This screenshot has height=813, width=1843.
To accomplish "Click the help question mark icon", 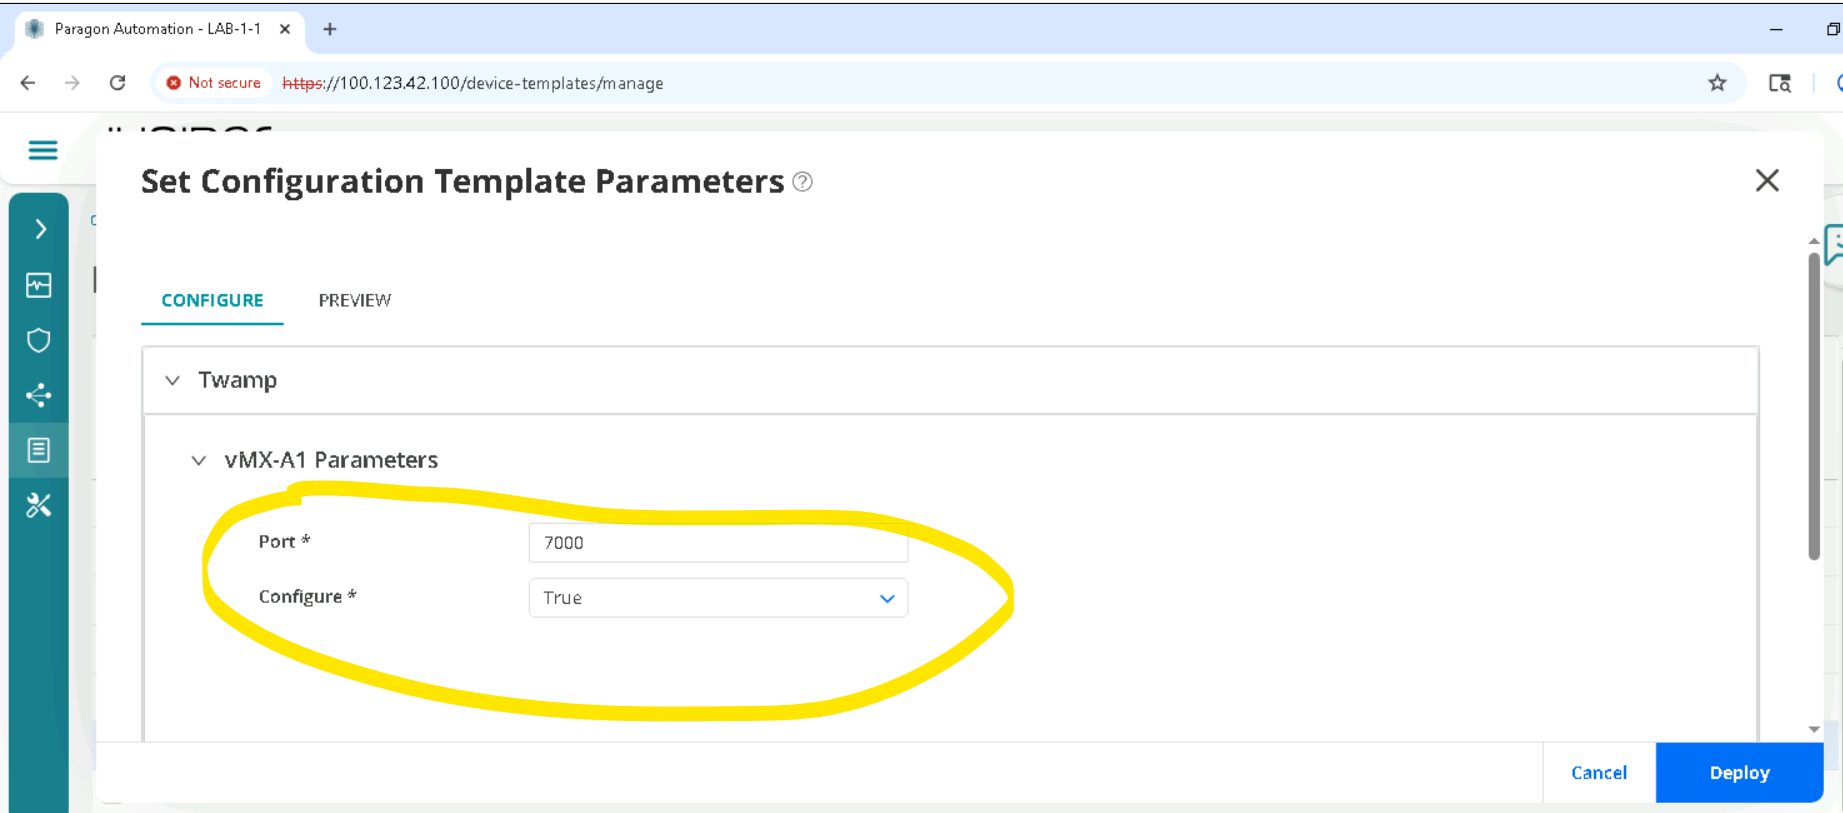I will [x=802, y=182].
